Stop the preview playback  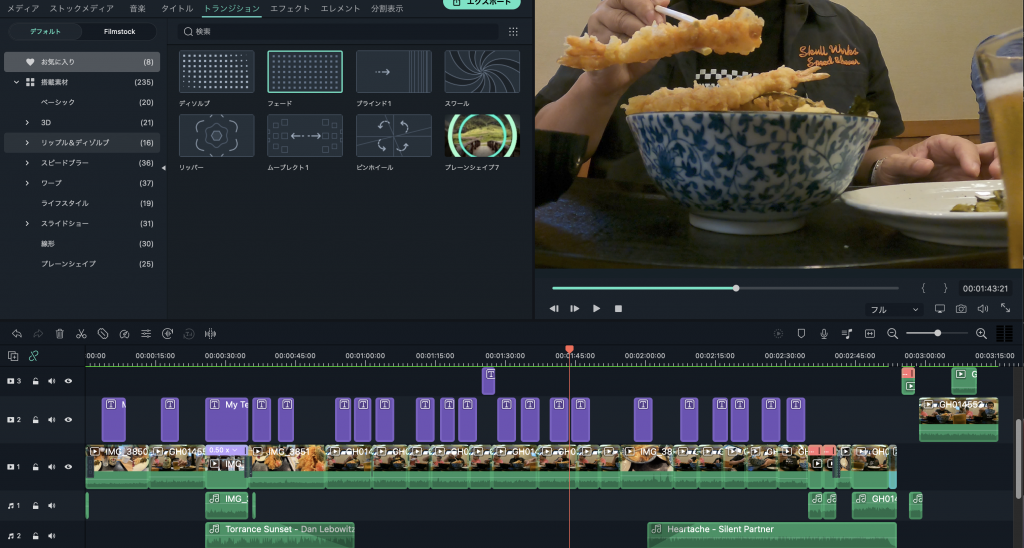618,309
